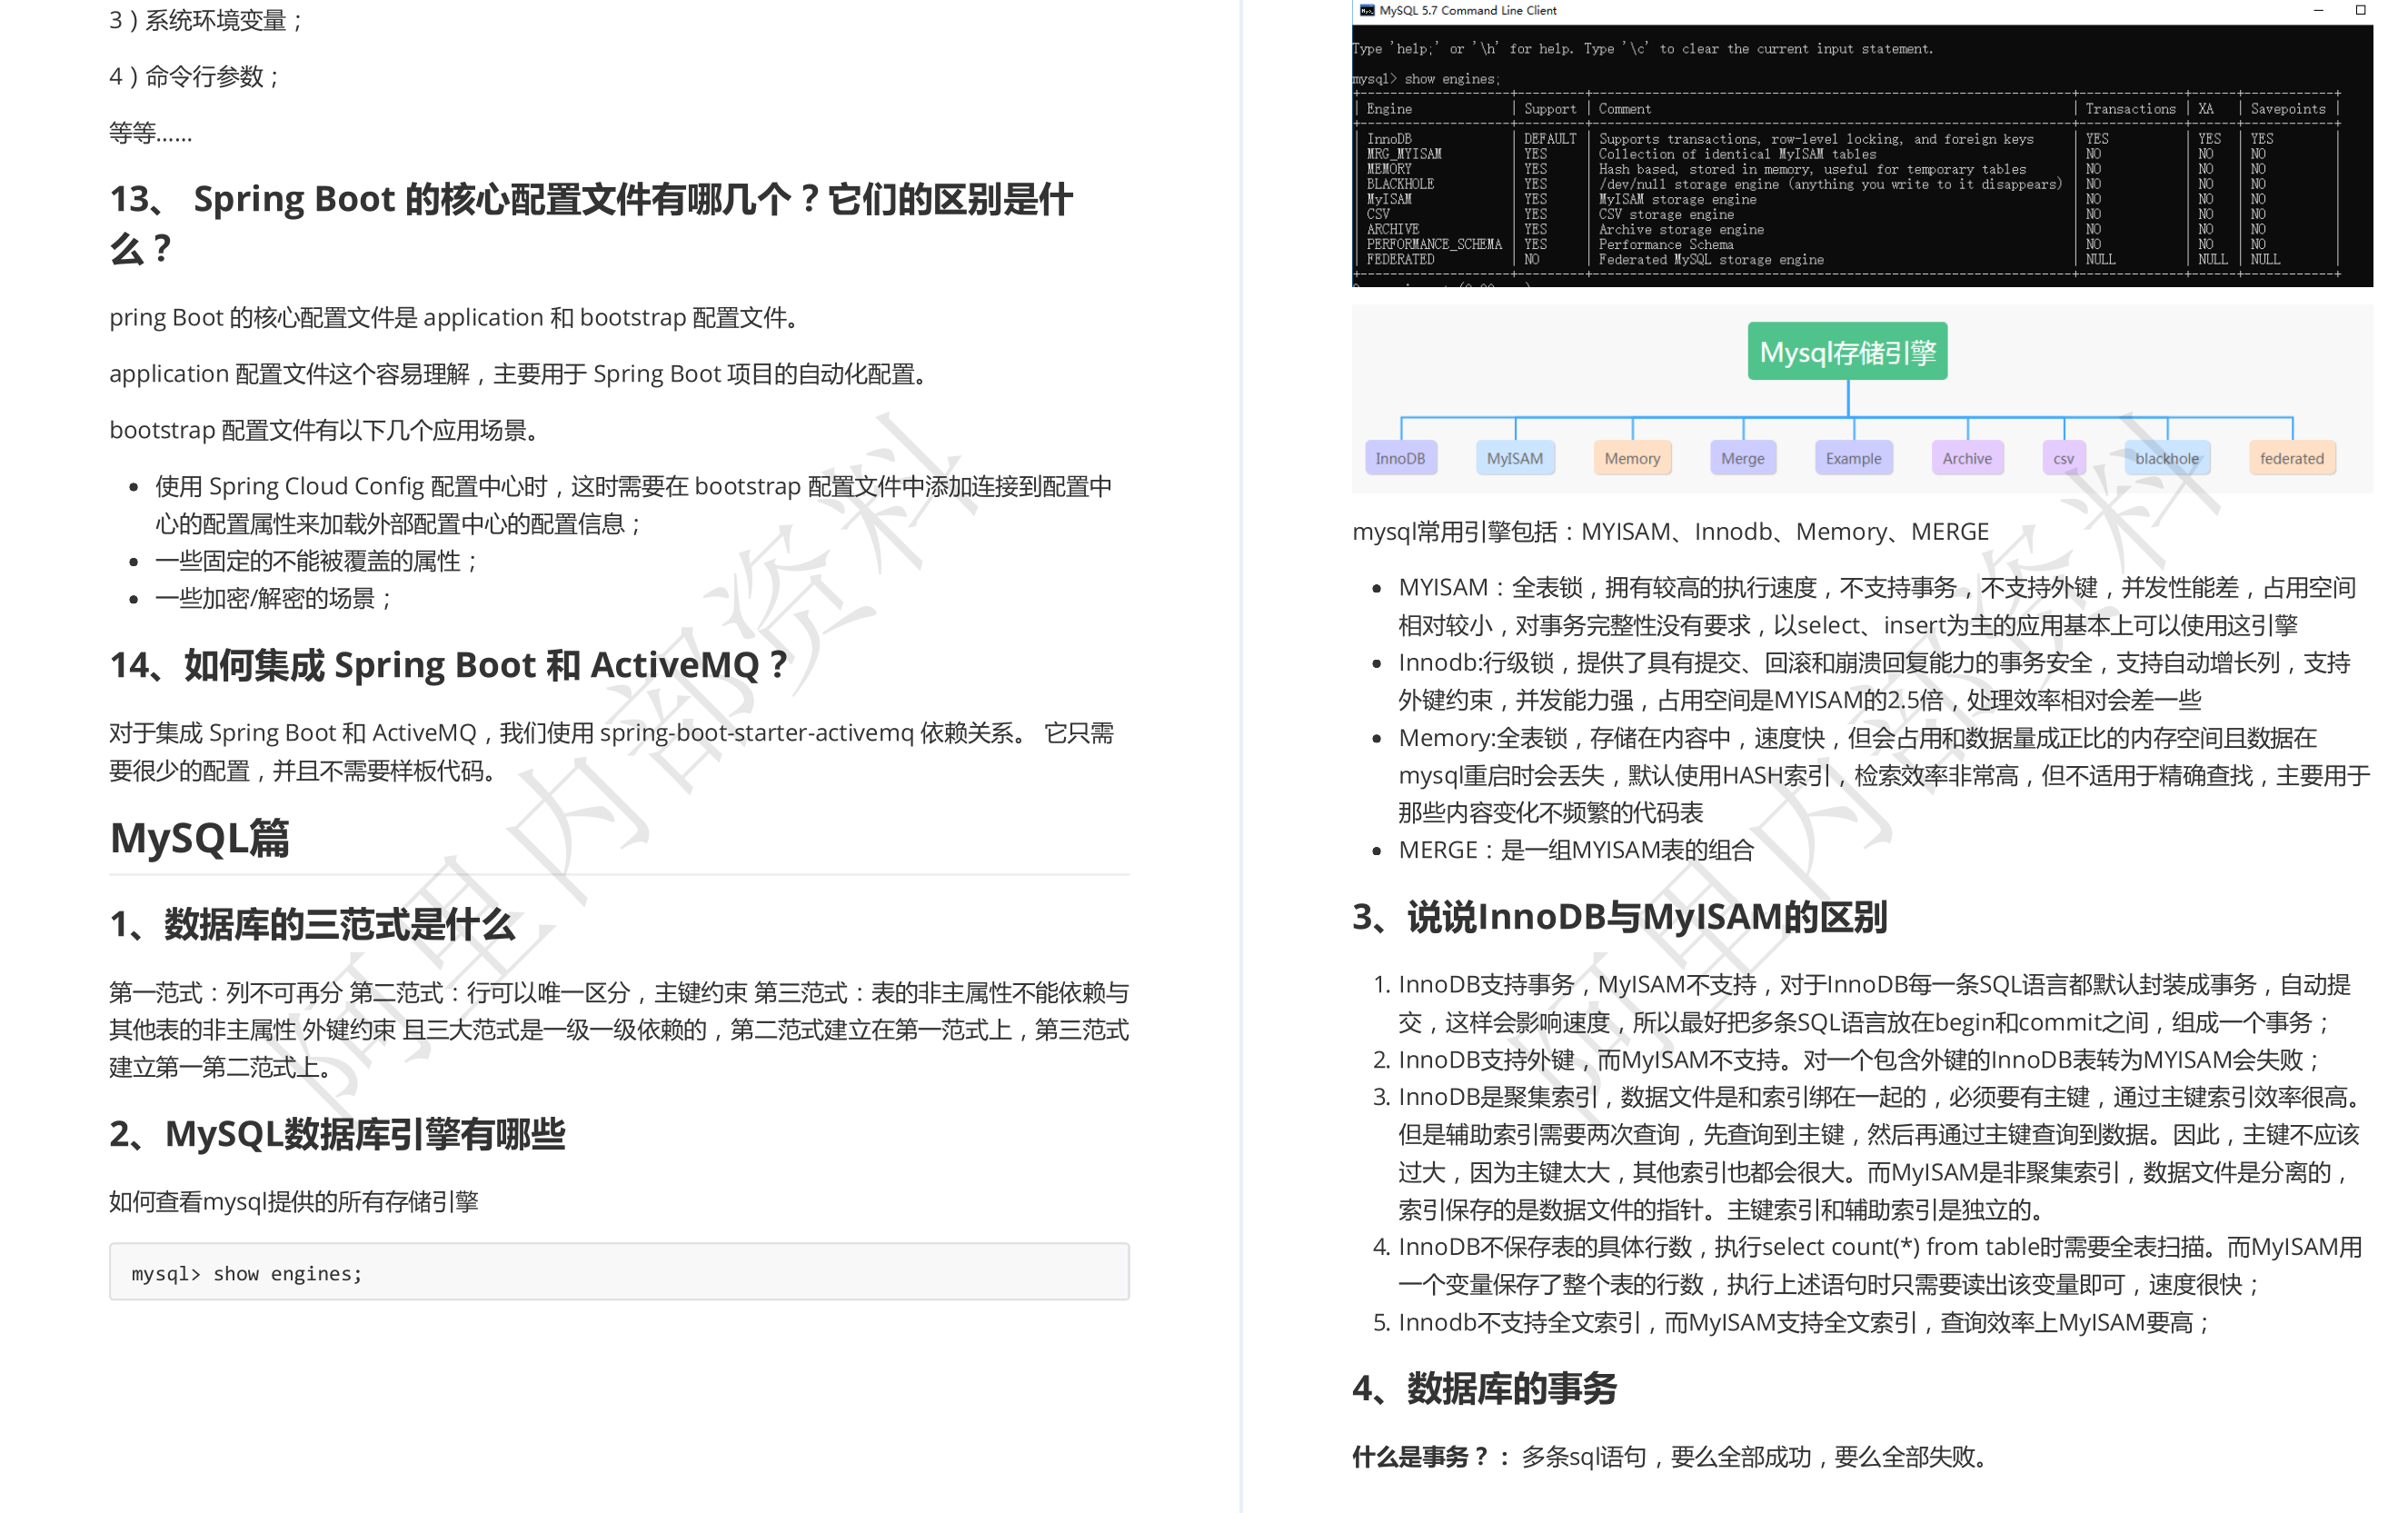This screenshot has height=1513, width=2408.
Task: Click the federated engine box
Action: [x=2292, y=458]
